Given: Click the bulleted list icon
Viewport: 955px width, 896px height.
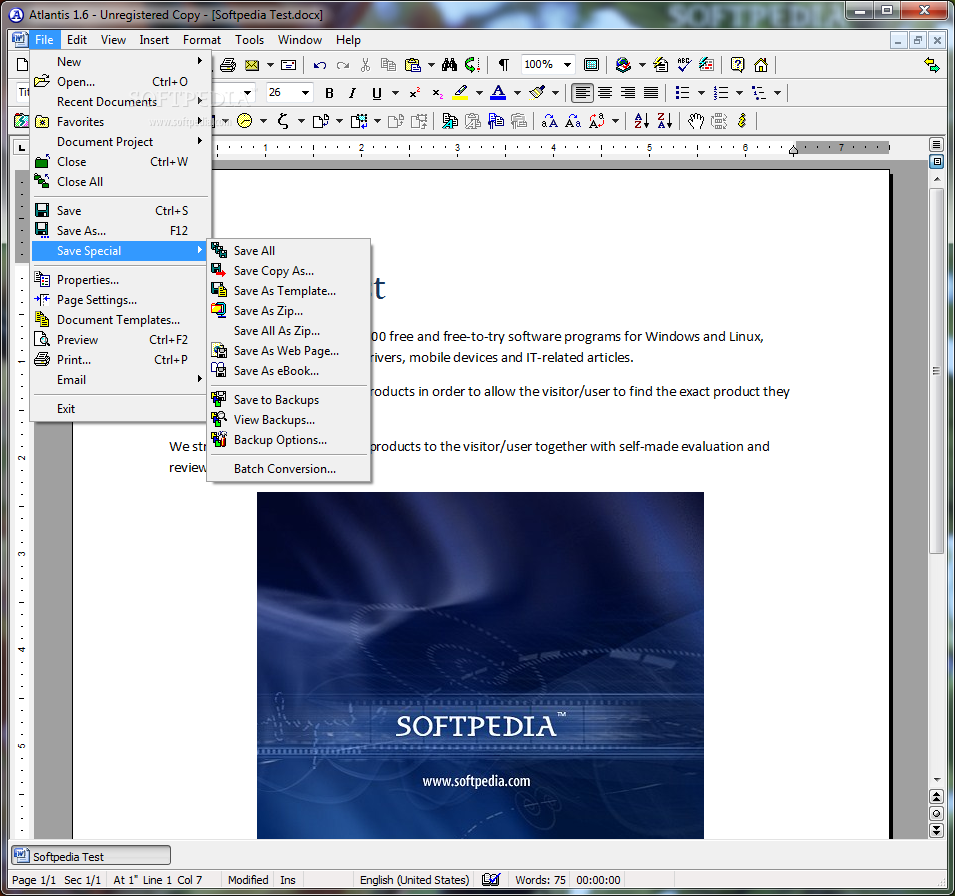Looking at the screenshot, I should [x=683, y=93].
